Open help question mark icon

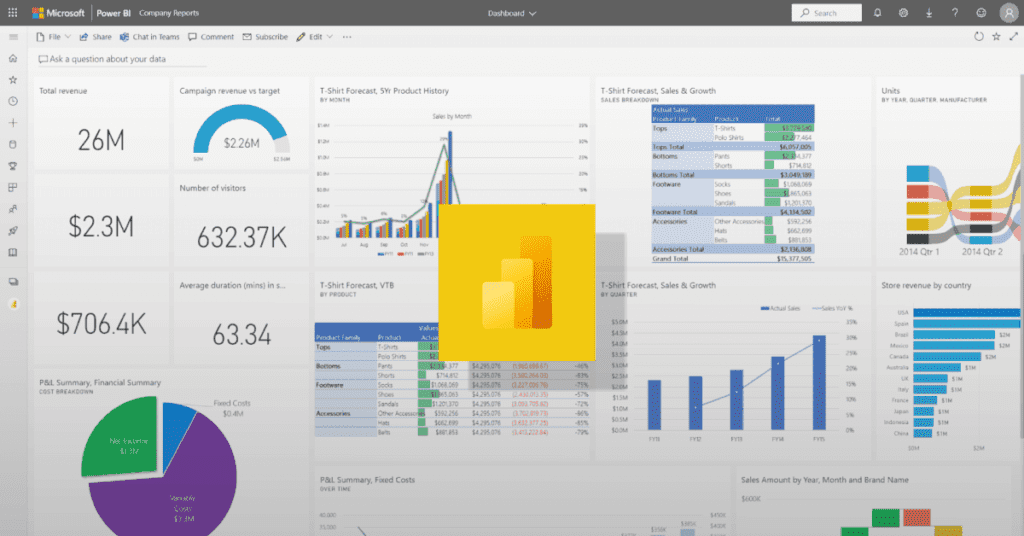point(955,12)
